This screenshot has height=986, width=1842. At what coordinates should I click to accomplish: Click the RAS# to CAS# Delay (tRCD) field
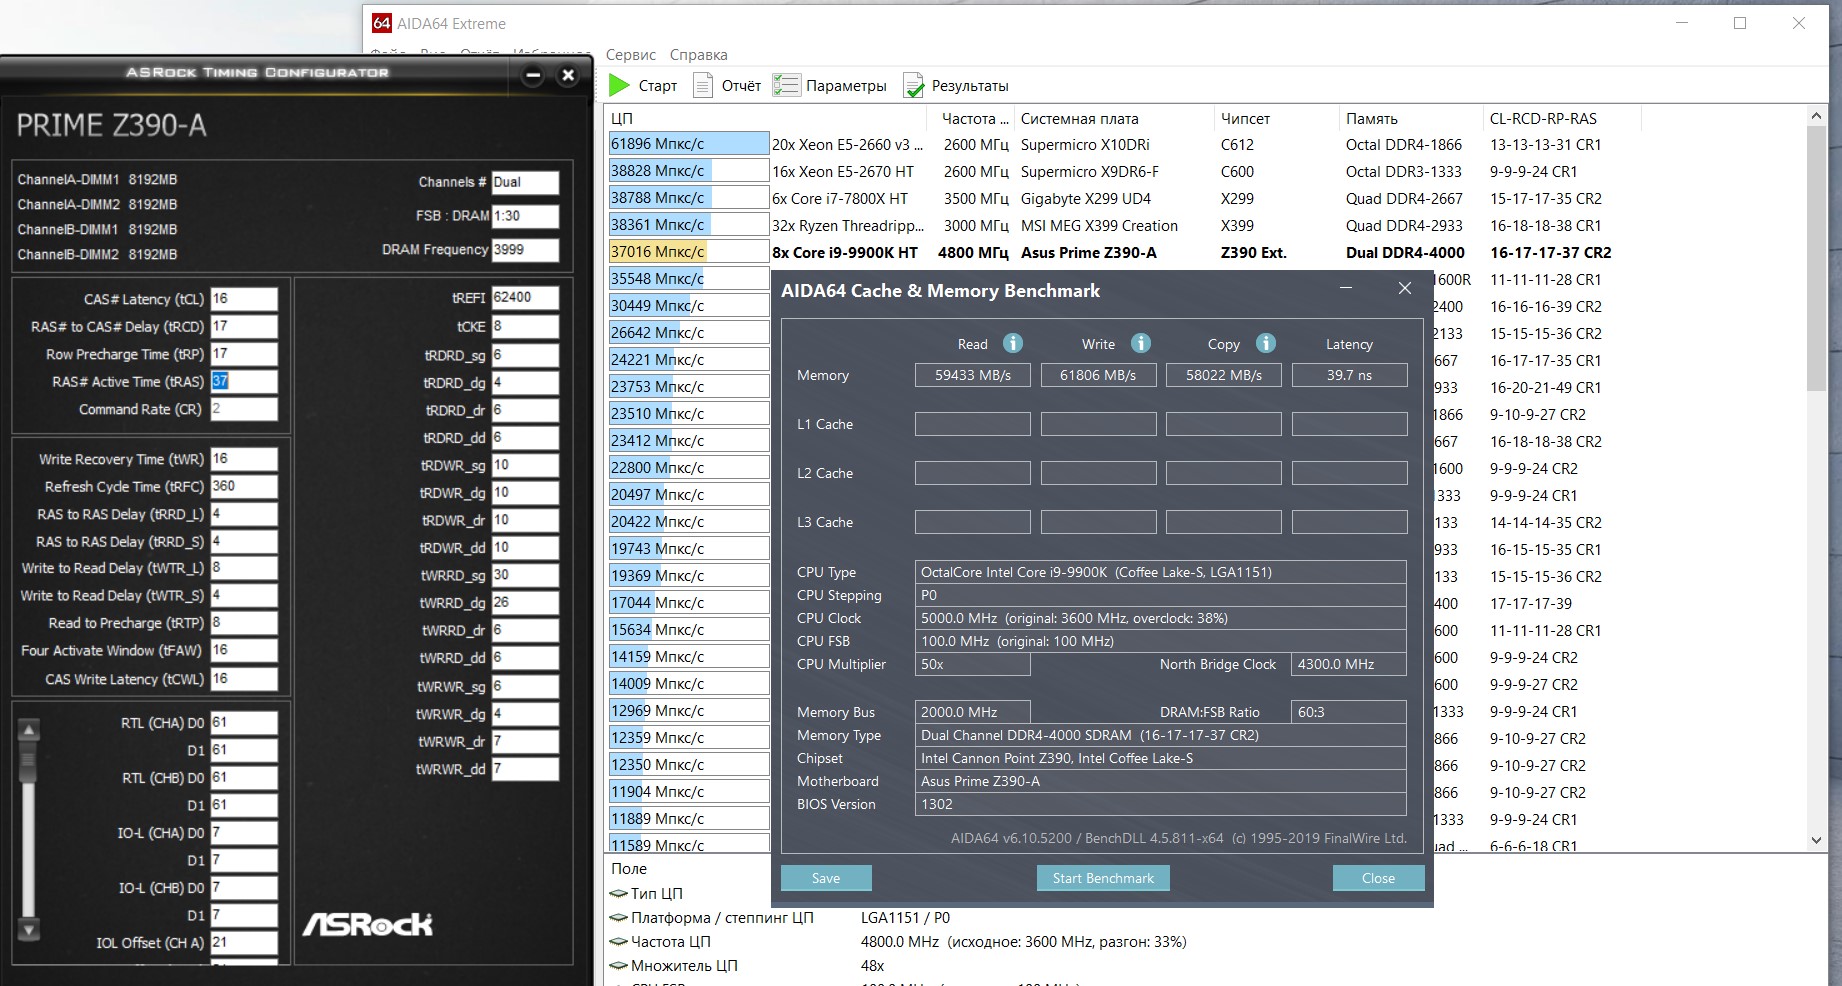[244, 326]
